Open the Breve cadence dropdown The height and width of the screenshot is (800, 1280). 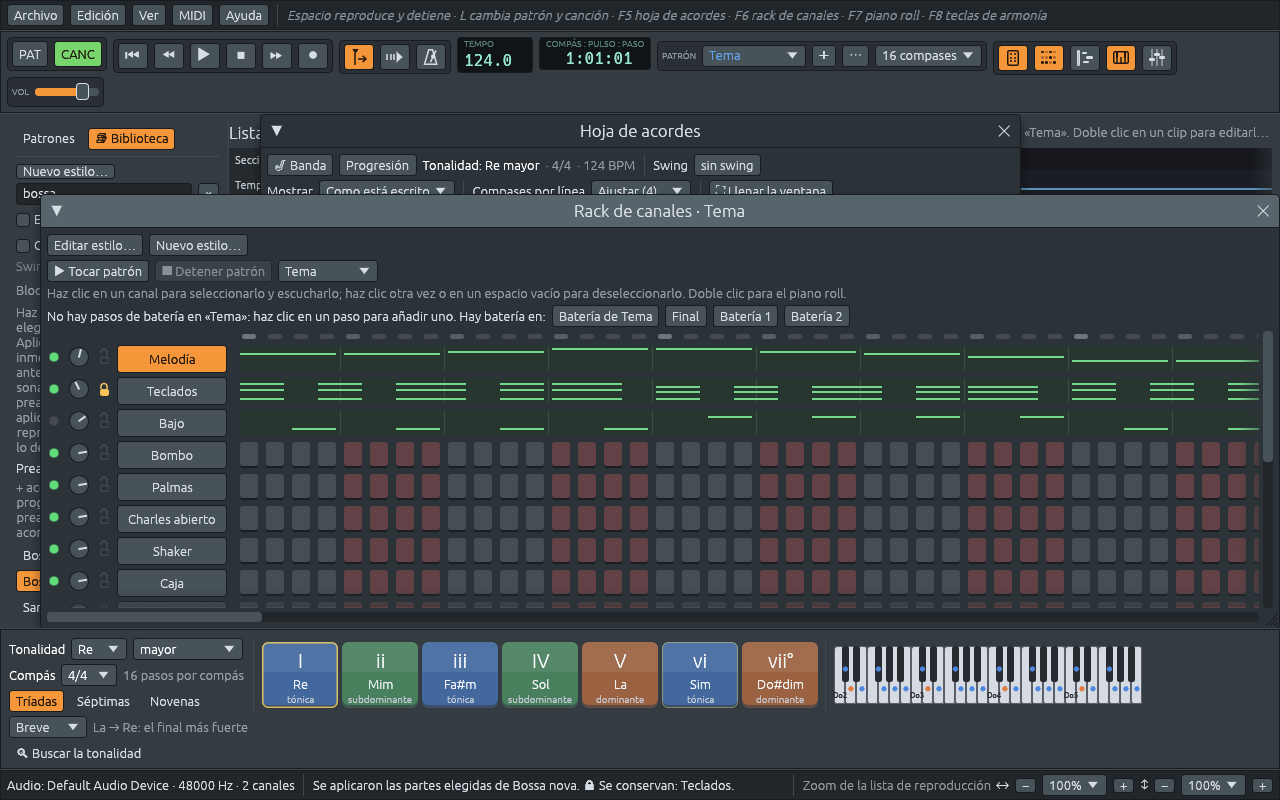tap(48, 727)
